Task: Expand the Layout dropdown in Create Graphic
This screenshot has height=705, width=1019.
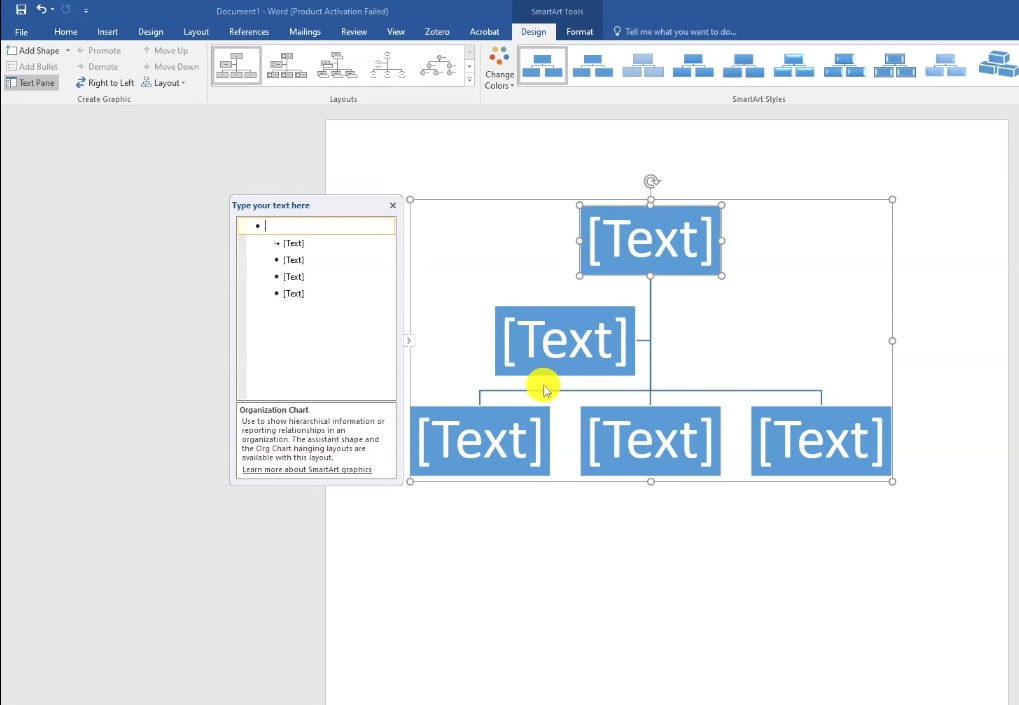Action: point(163,83)
